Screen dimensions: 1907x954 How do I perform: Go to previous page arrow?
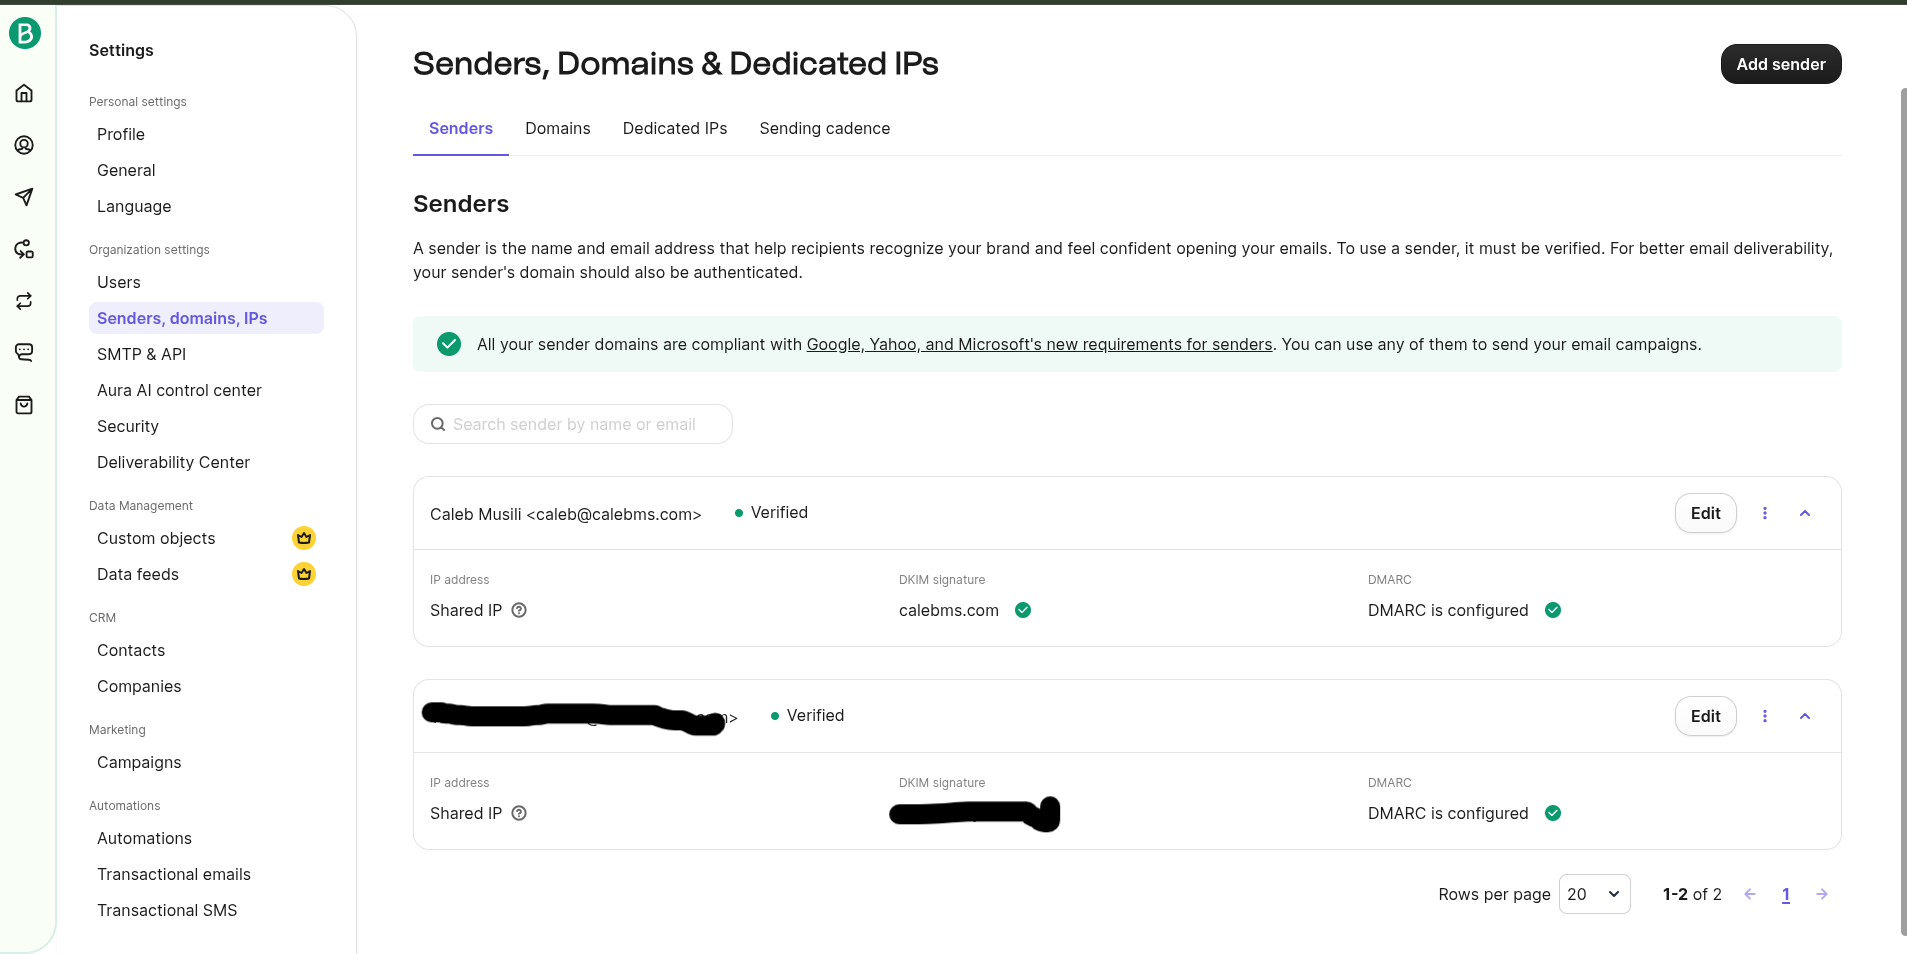click(x=1750, y=894)
